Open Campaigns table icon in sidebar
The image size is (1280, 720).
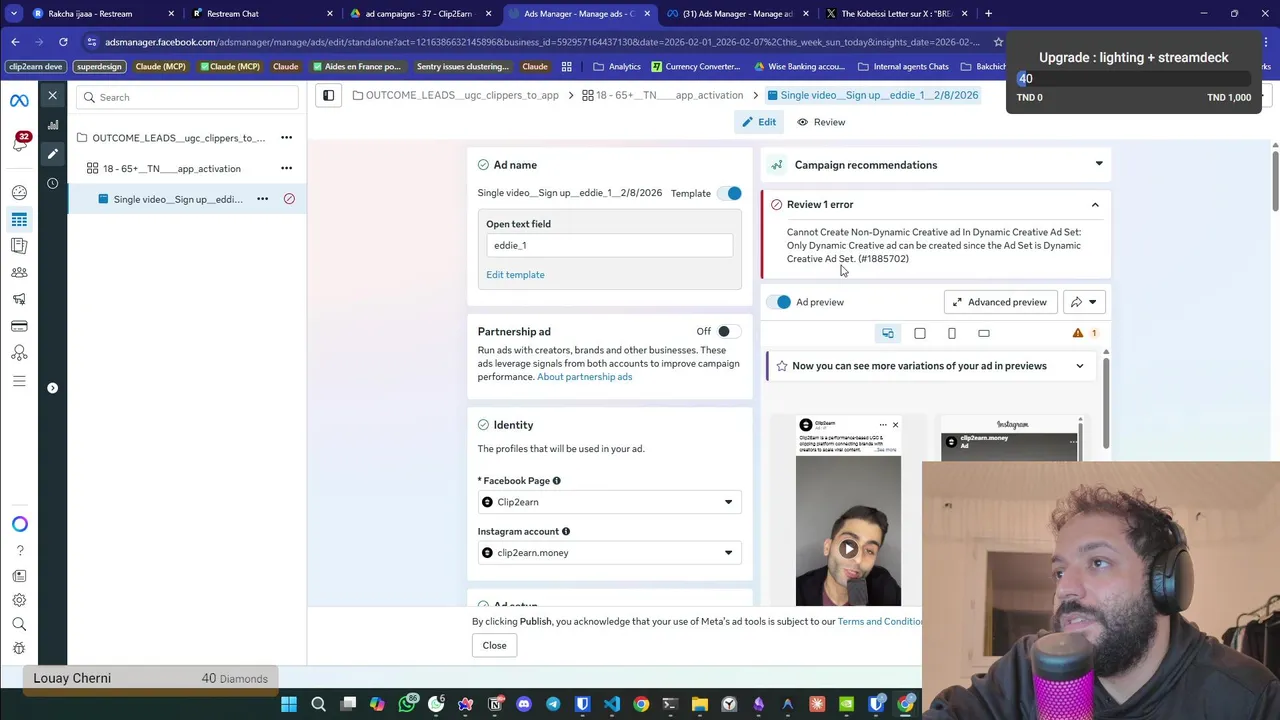[19, 219]
